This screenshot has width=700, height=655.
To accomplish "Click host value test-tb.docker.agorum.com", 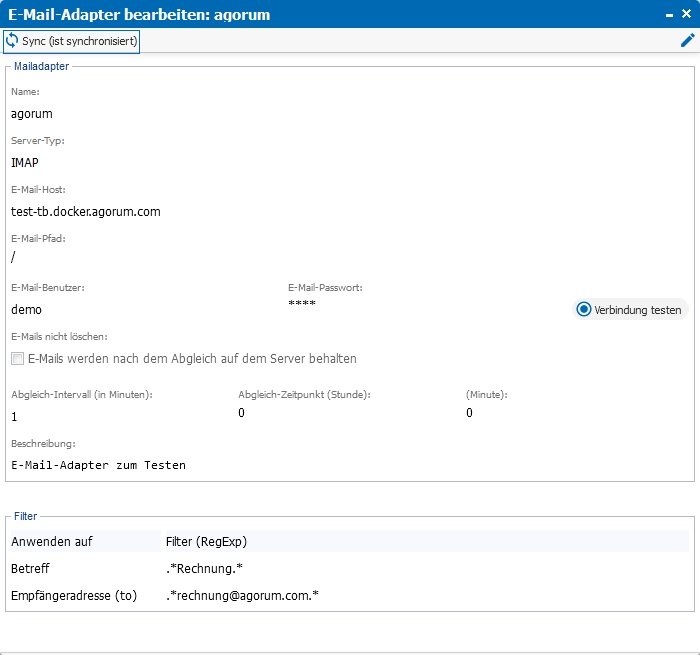I will (86, 212).
